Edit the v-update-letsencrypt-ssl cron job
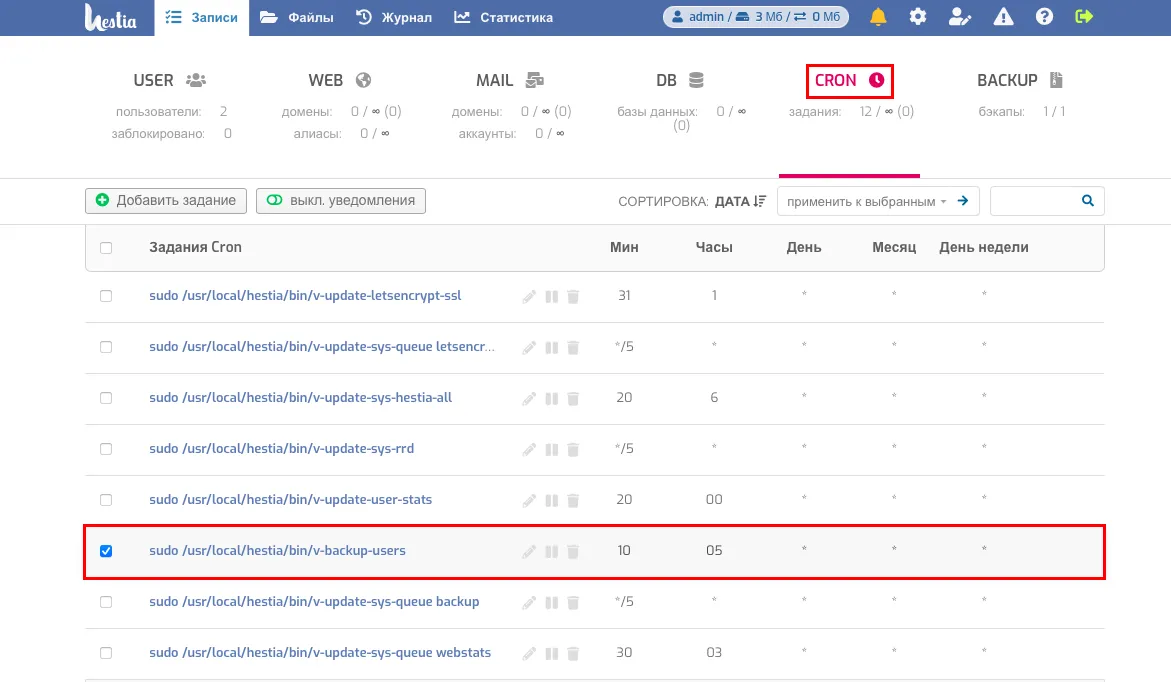1171x682 pixels. click(529, 297)
